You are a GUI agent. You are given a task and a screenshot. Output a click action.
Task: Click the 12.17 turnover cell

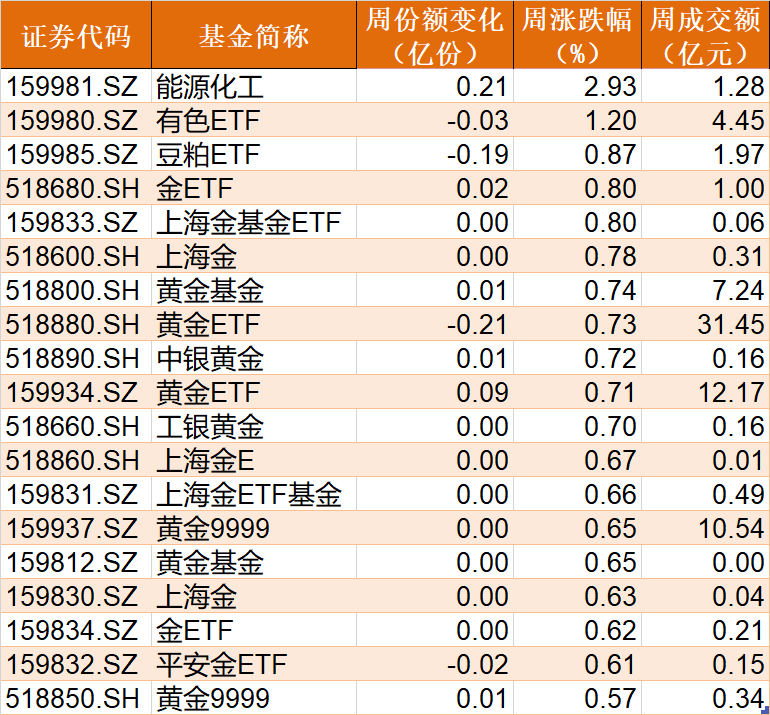click(705, 392)
